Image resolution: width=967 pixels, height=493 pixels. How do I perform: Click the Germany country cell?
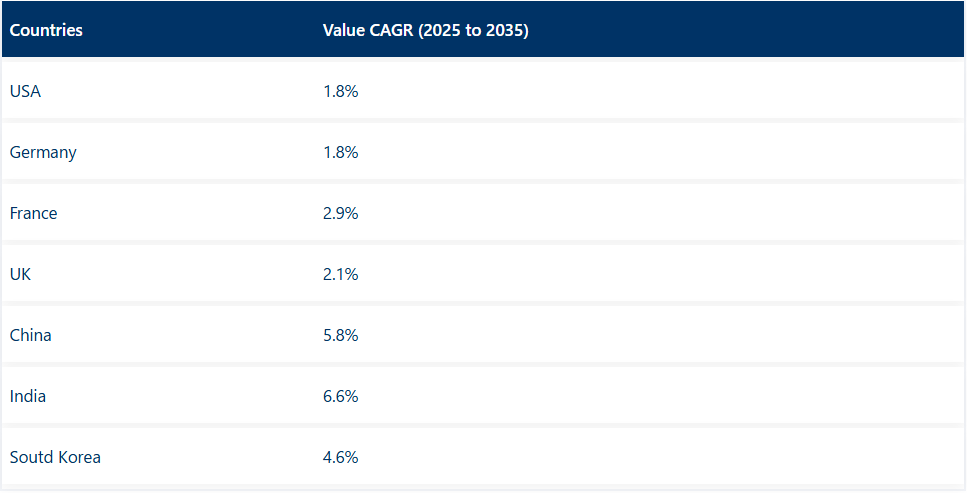[x=43, y=152]
